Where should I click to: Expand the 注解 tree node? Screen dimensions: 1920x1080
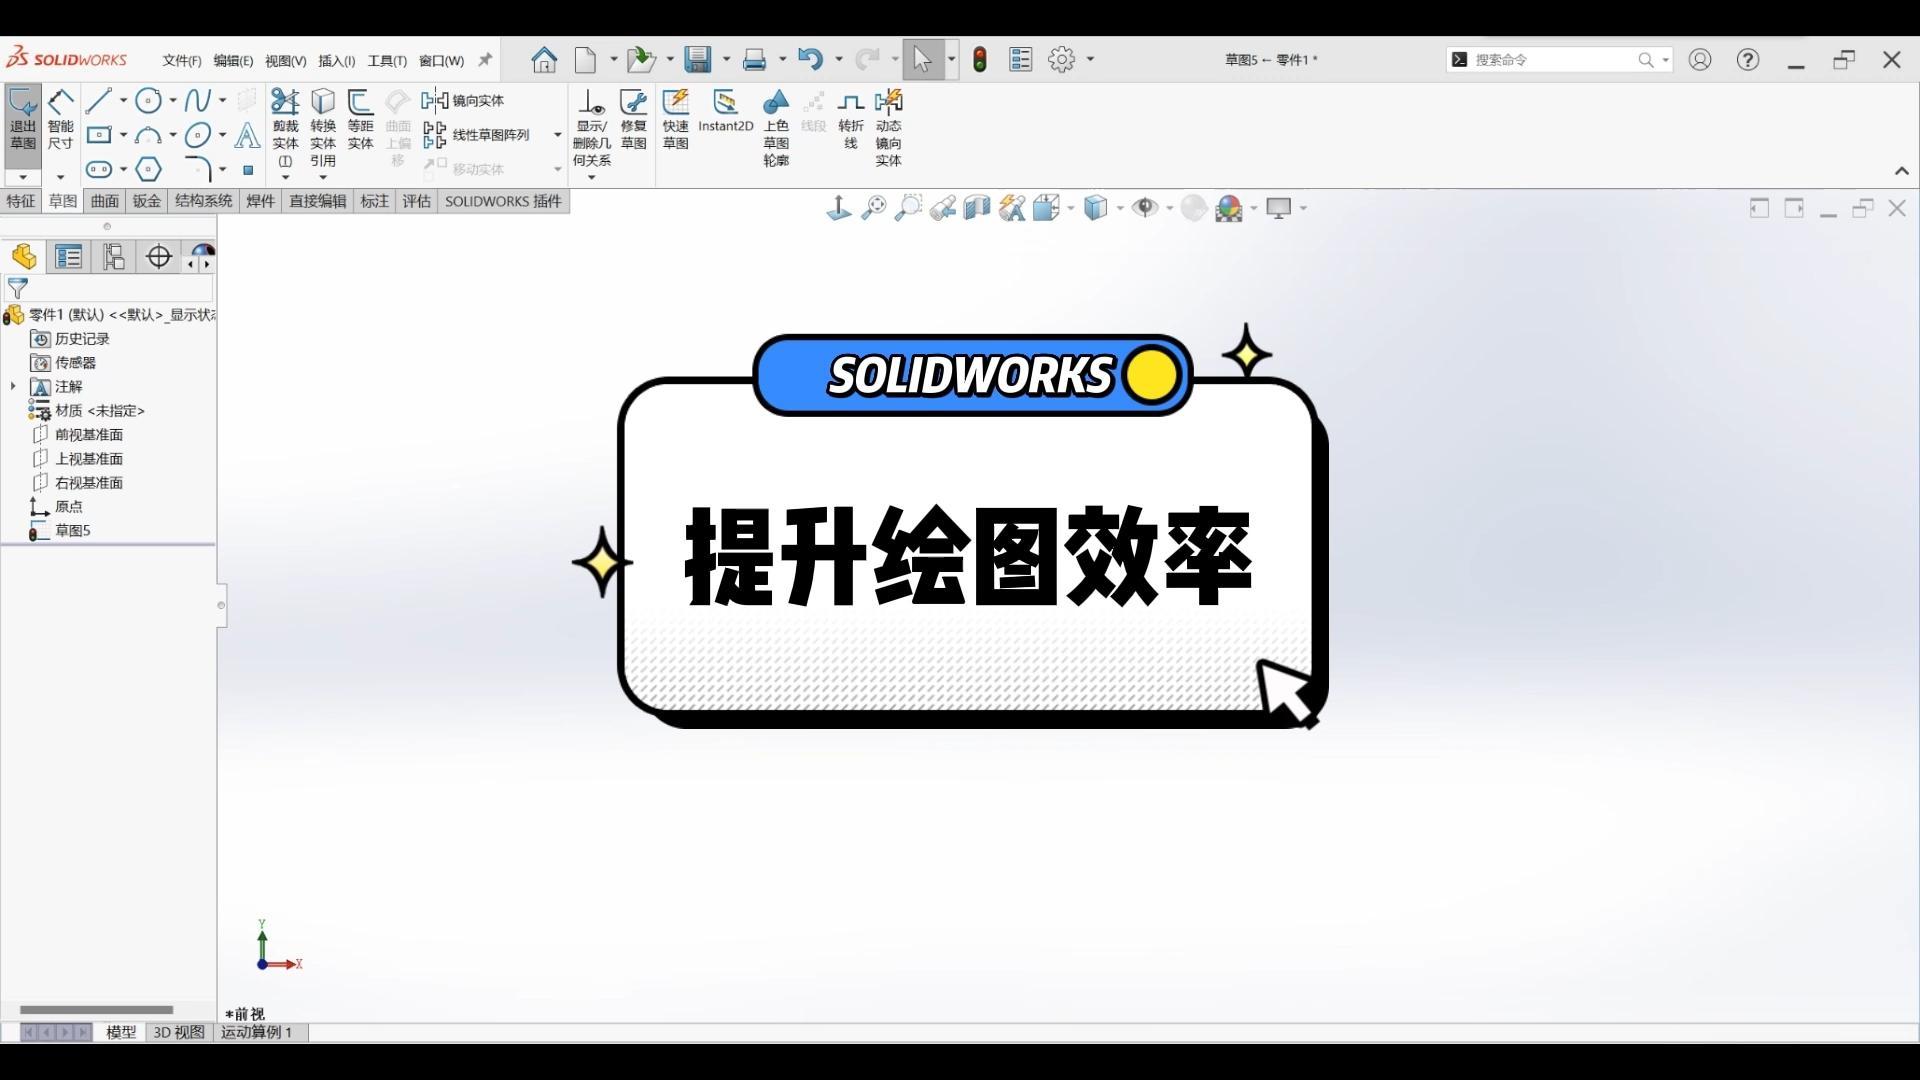click(13, 386)
